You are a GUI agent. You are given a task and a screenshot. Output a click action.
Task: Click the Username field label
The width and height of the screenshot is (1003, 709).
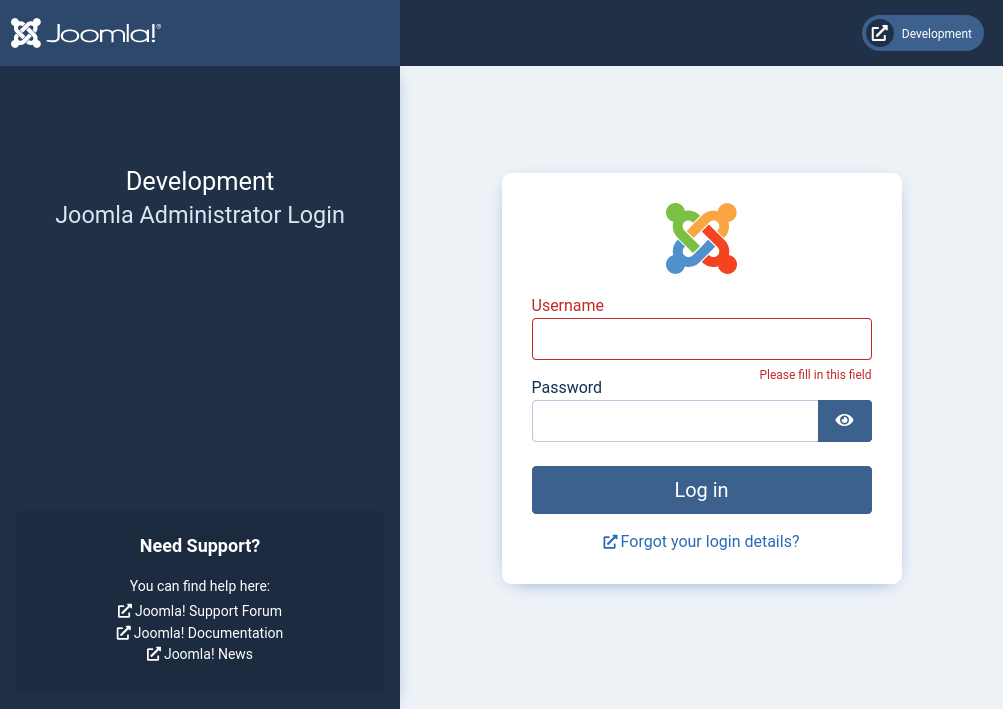[x=567, y=305]
